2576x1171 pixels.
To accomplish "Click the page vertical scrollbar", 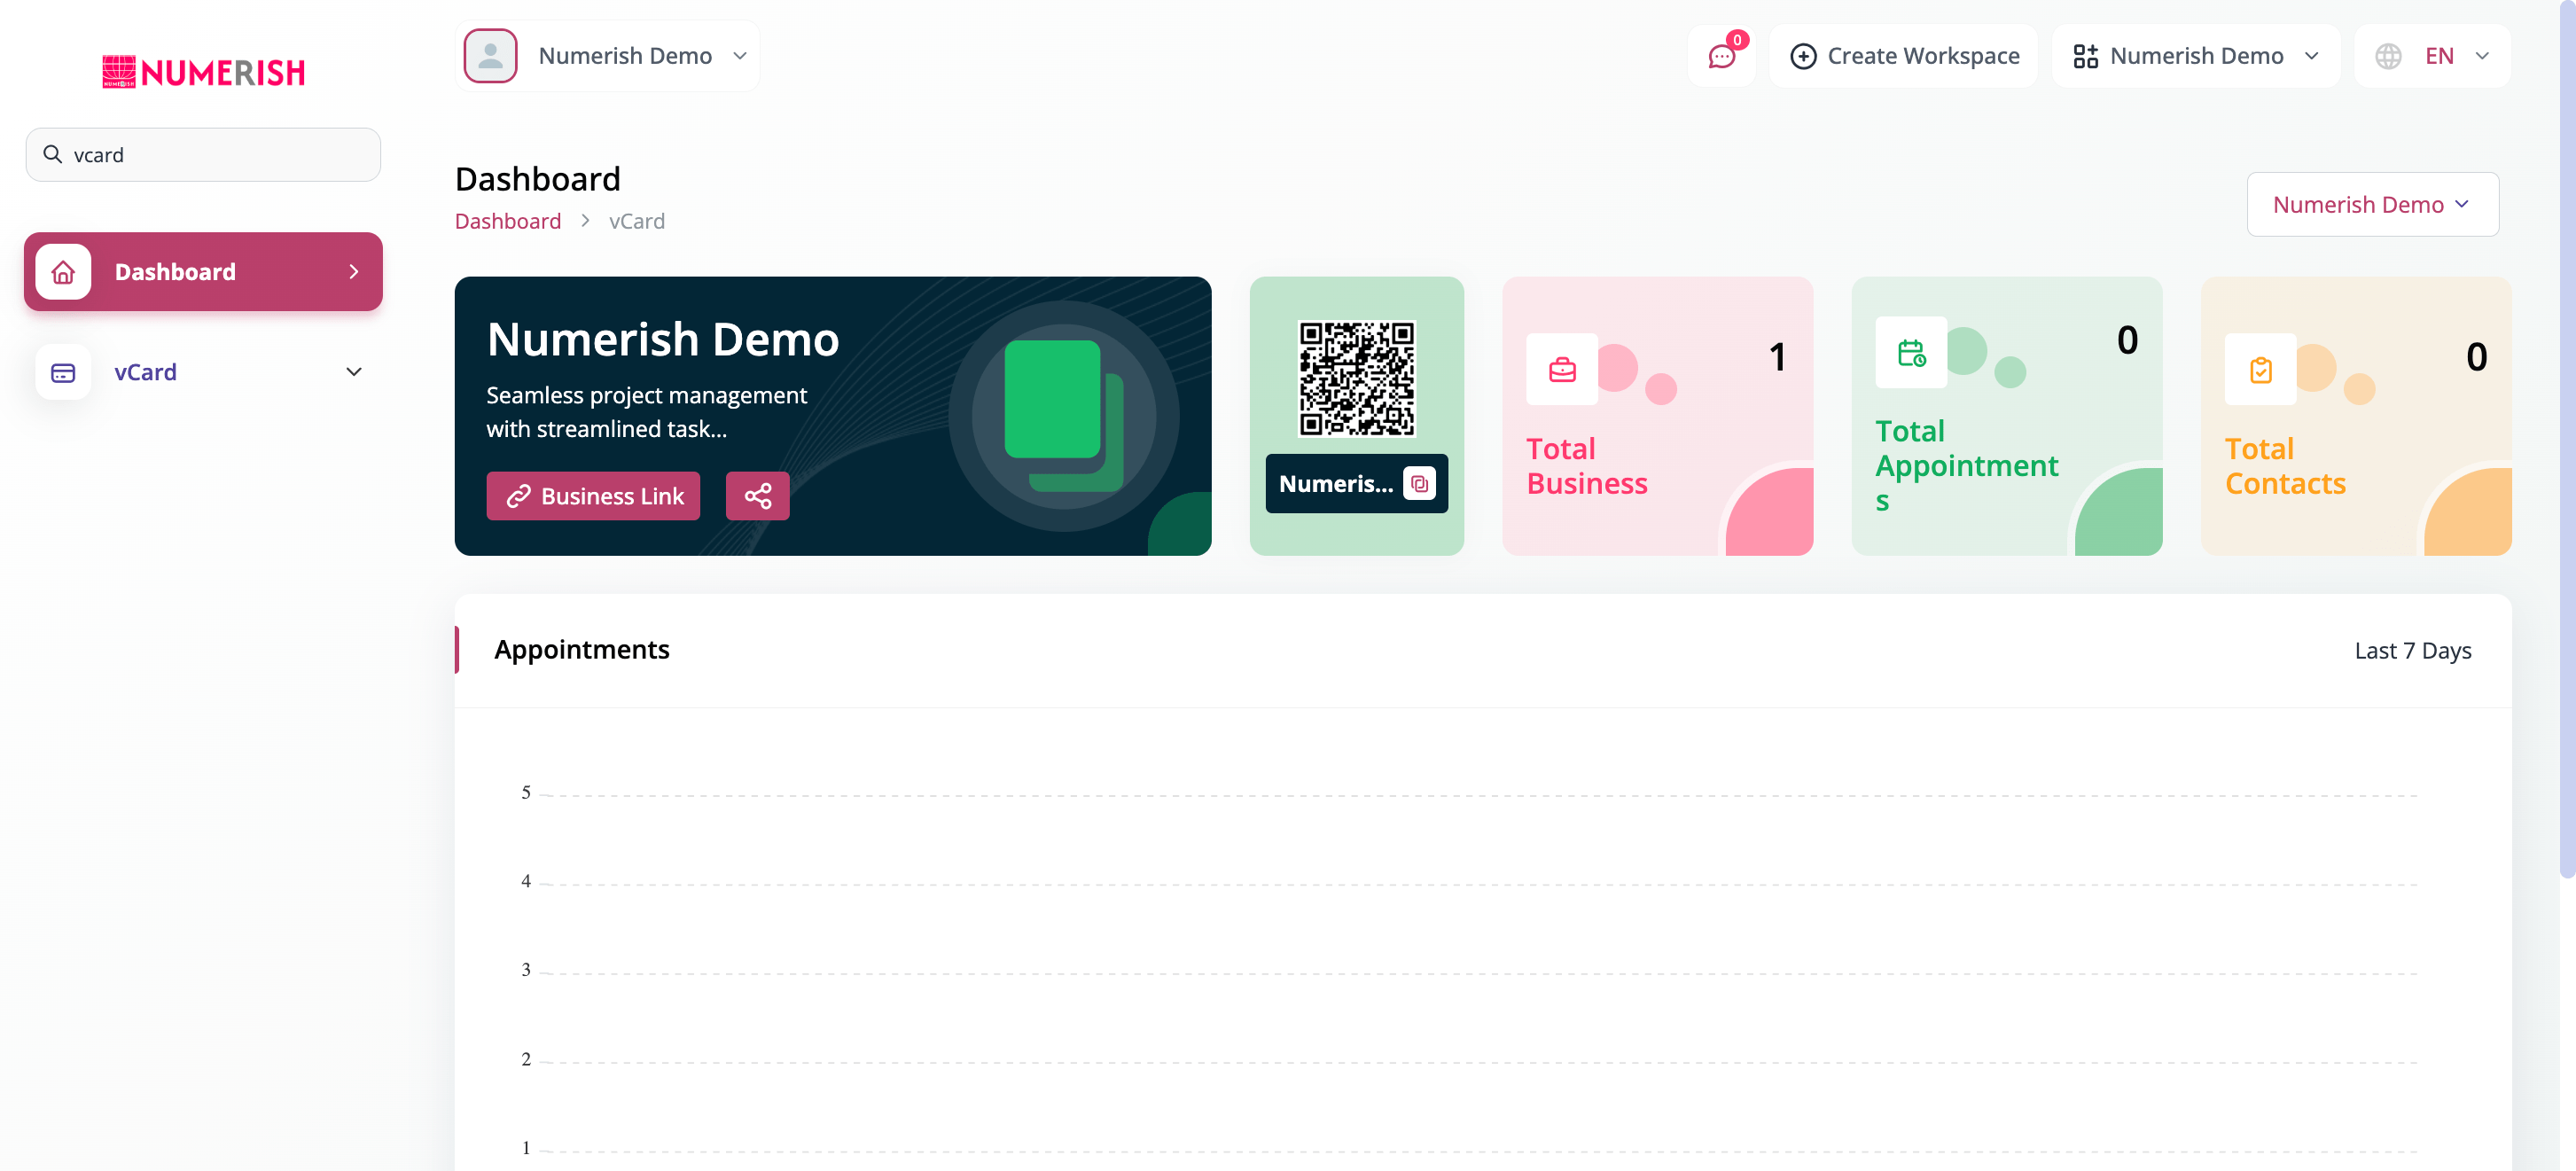I will [2567, 438].
